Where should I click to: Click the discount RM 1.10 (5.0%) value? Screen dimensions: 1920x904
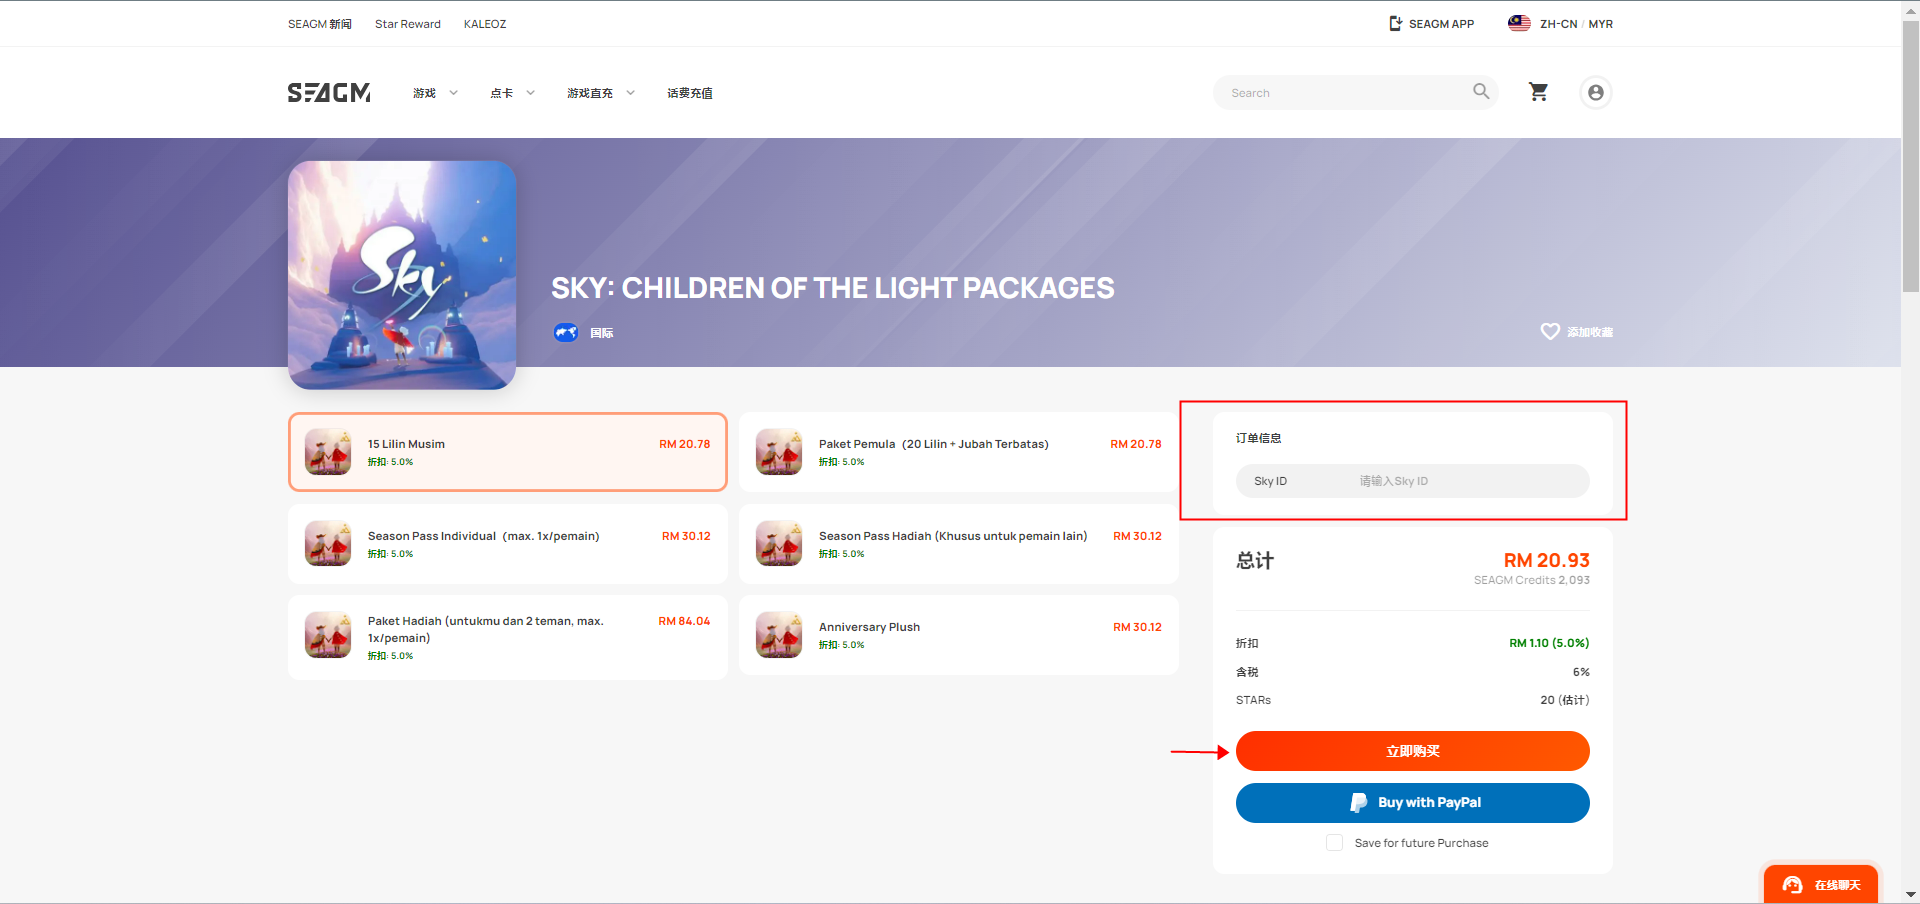[1549, 643]
